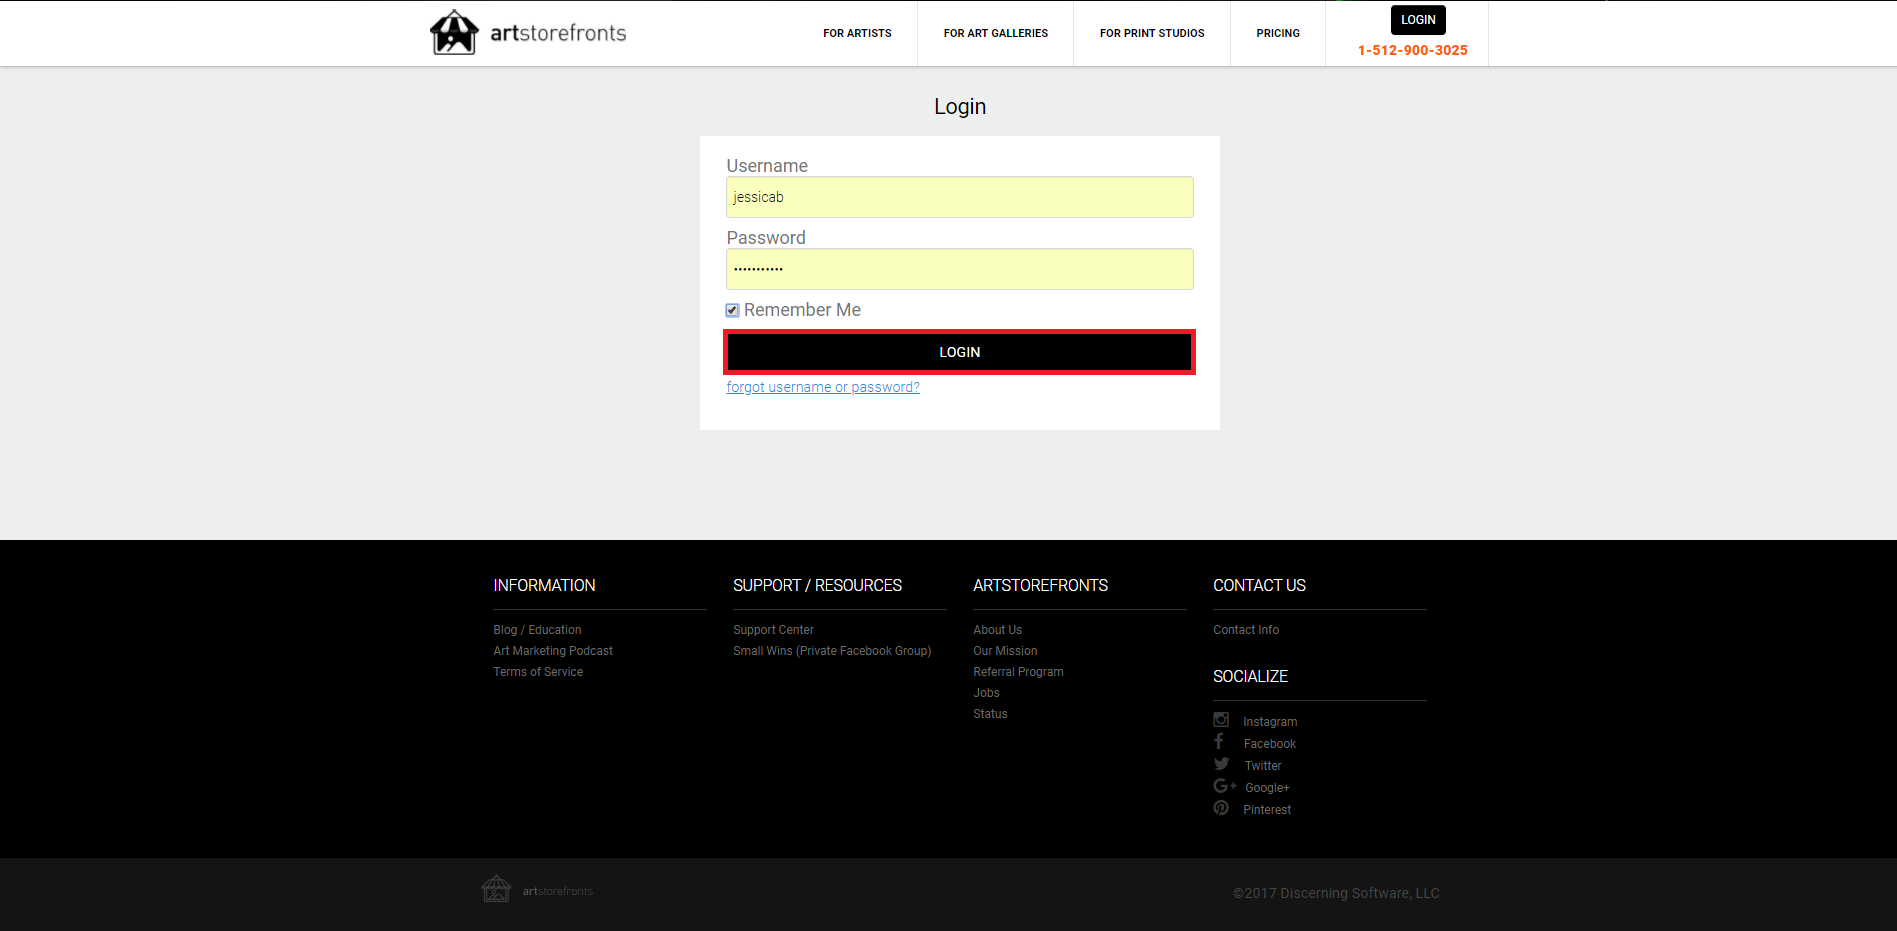Open the PRICING menu item

coord(1277,33)
